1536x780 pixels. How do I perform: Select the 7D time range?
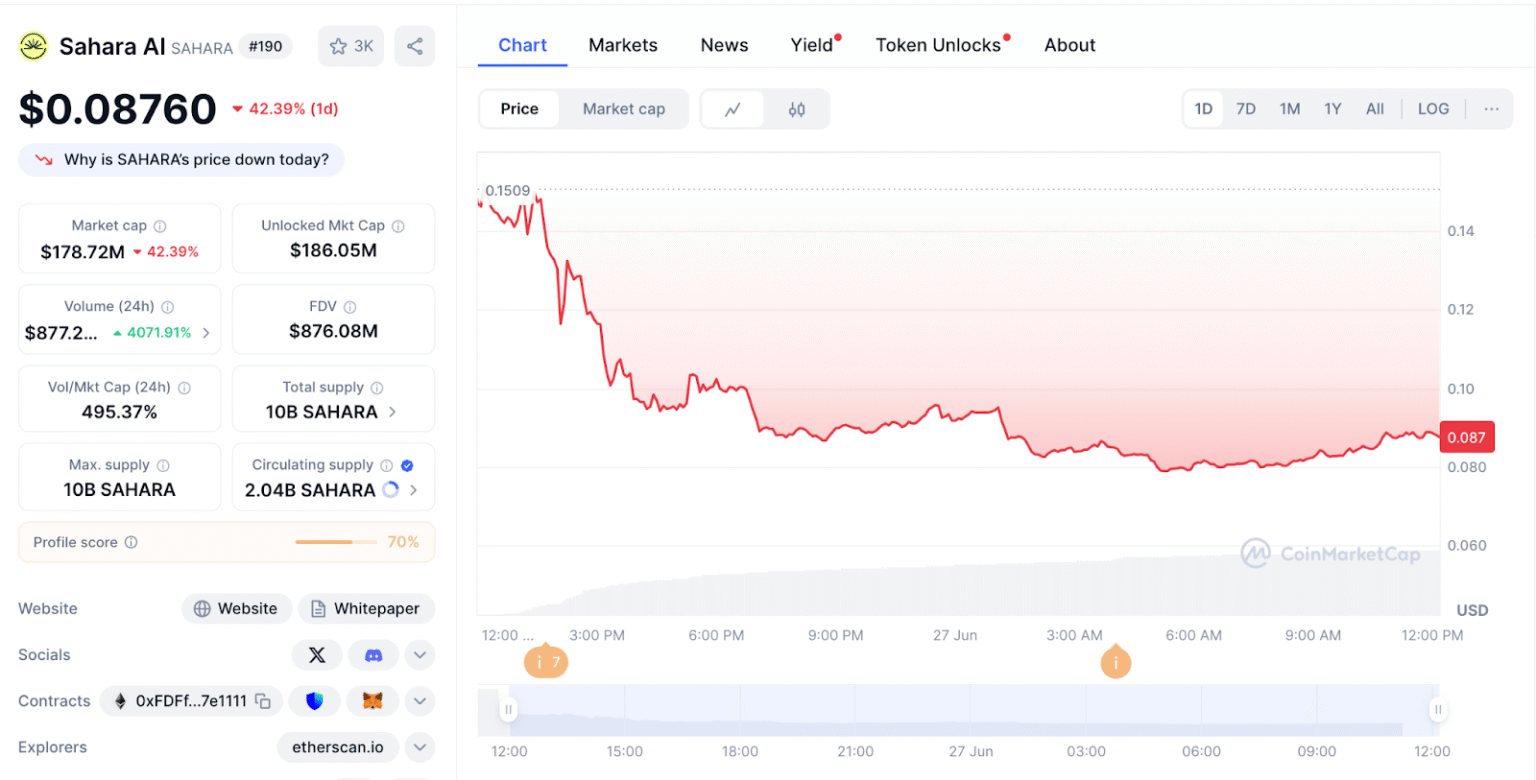click(x=1246, y=109)
